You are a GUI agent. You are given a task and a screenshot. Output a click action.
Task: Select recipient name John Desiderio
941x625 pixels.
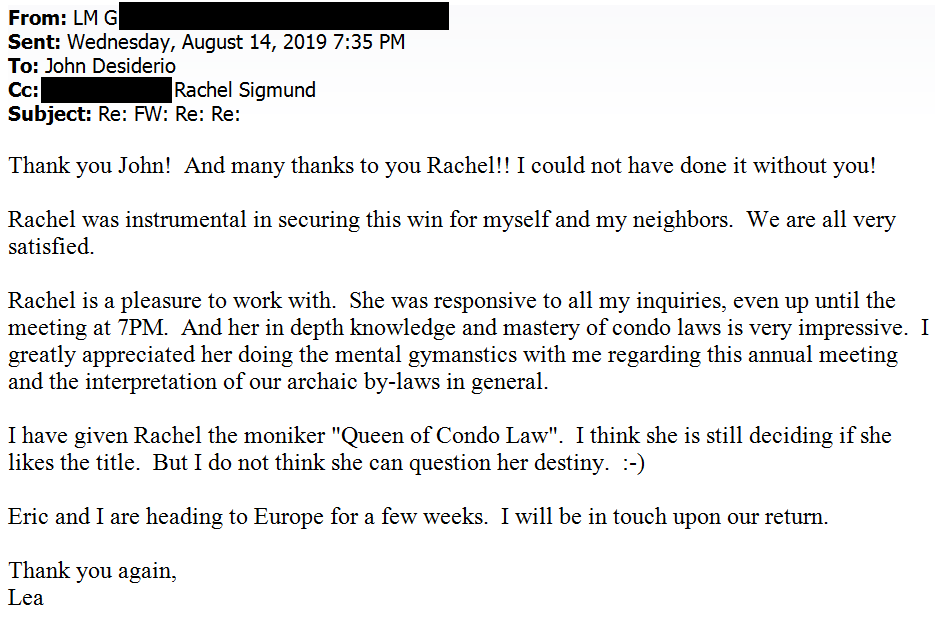tap(109, 66)
